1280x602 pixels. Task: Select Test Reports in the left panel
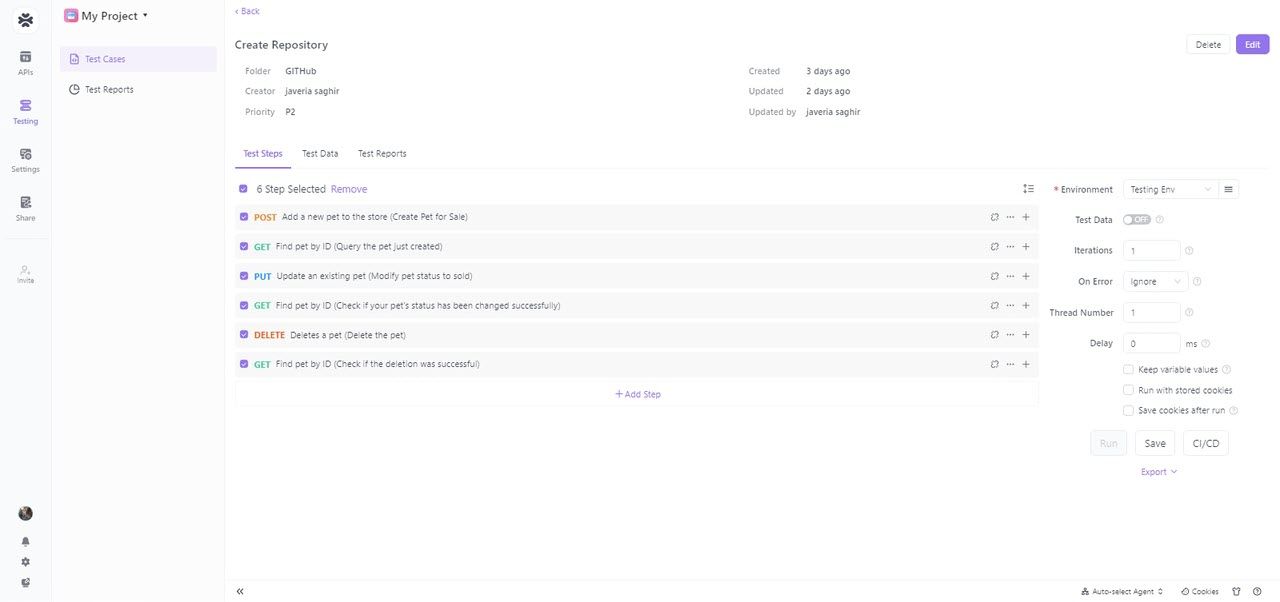click(138, 90)
